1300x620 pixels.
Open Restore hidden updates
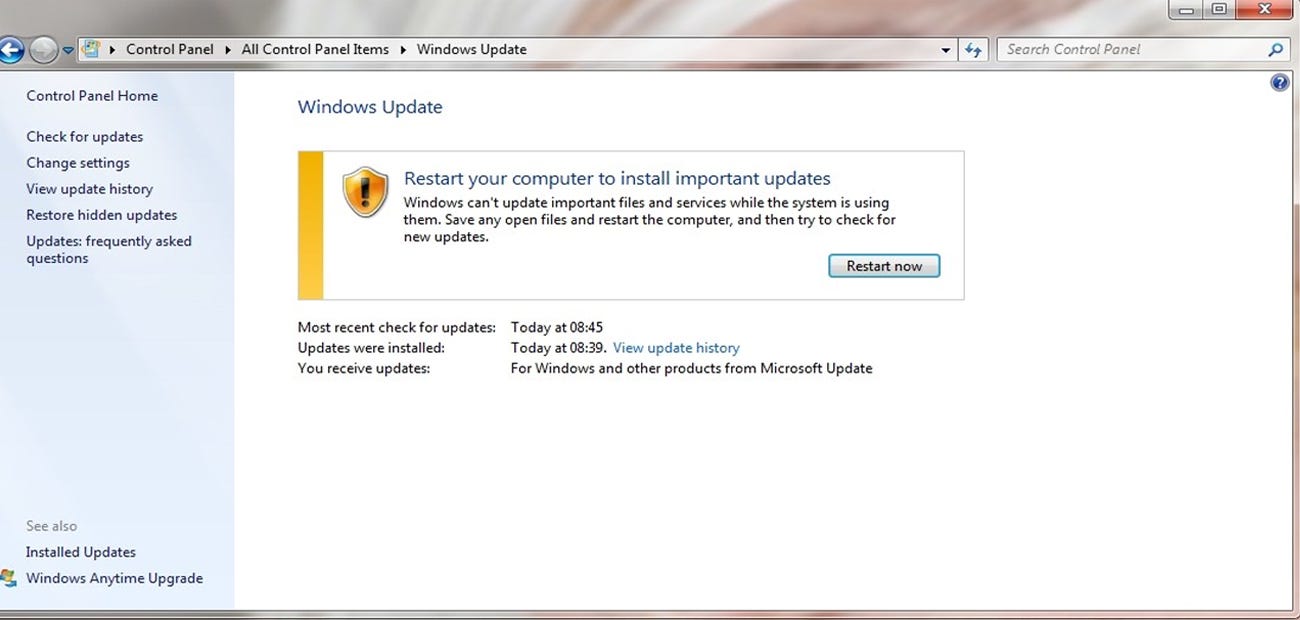tap(102, 215)
